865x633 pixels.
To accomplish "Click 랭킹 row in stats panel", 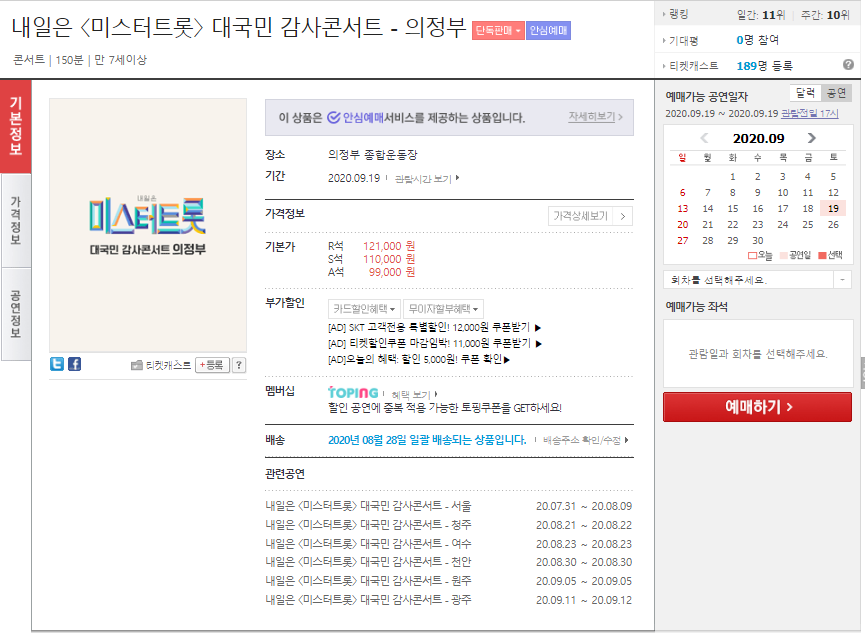I will 760,14.
